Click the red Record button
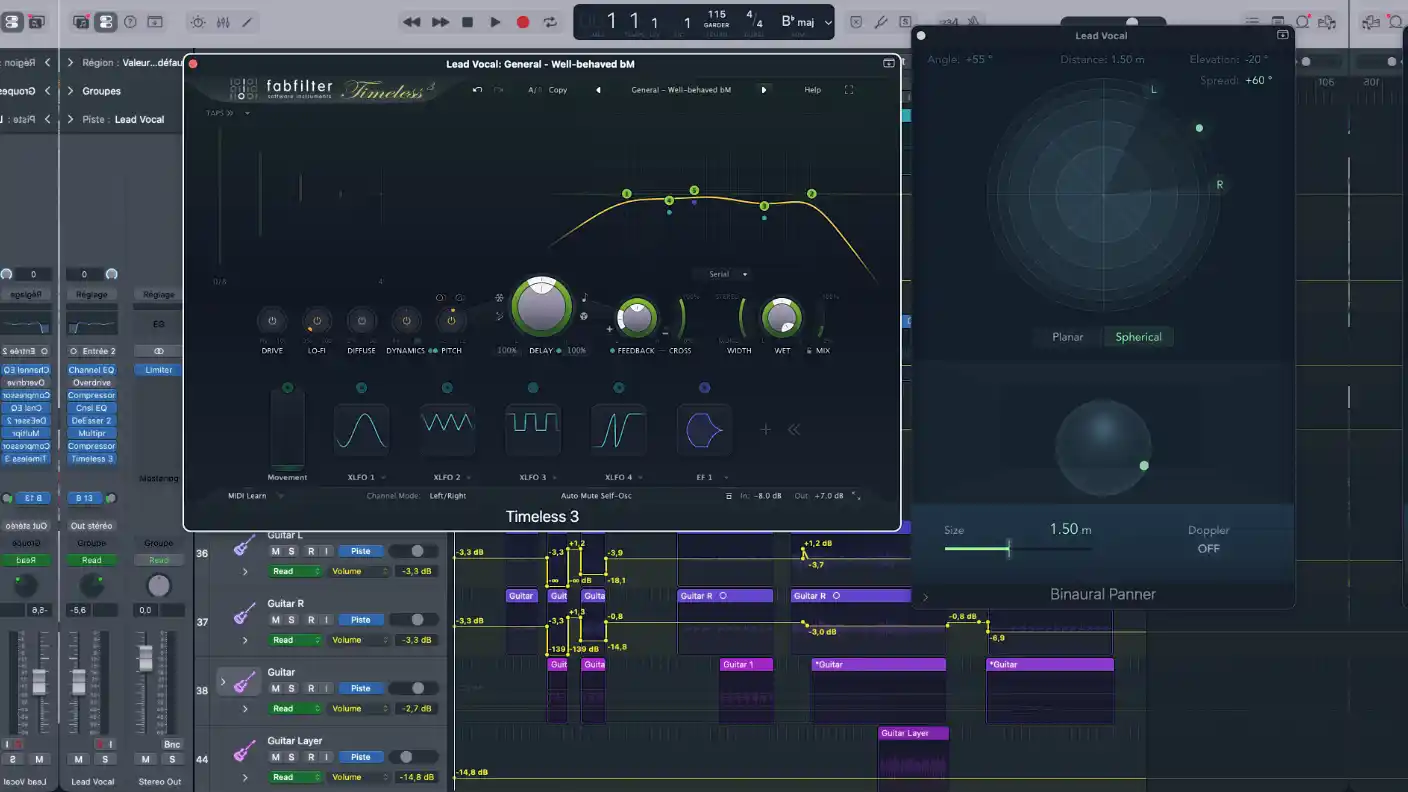 coord(522,22)
